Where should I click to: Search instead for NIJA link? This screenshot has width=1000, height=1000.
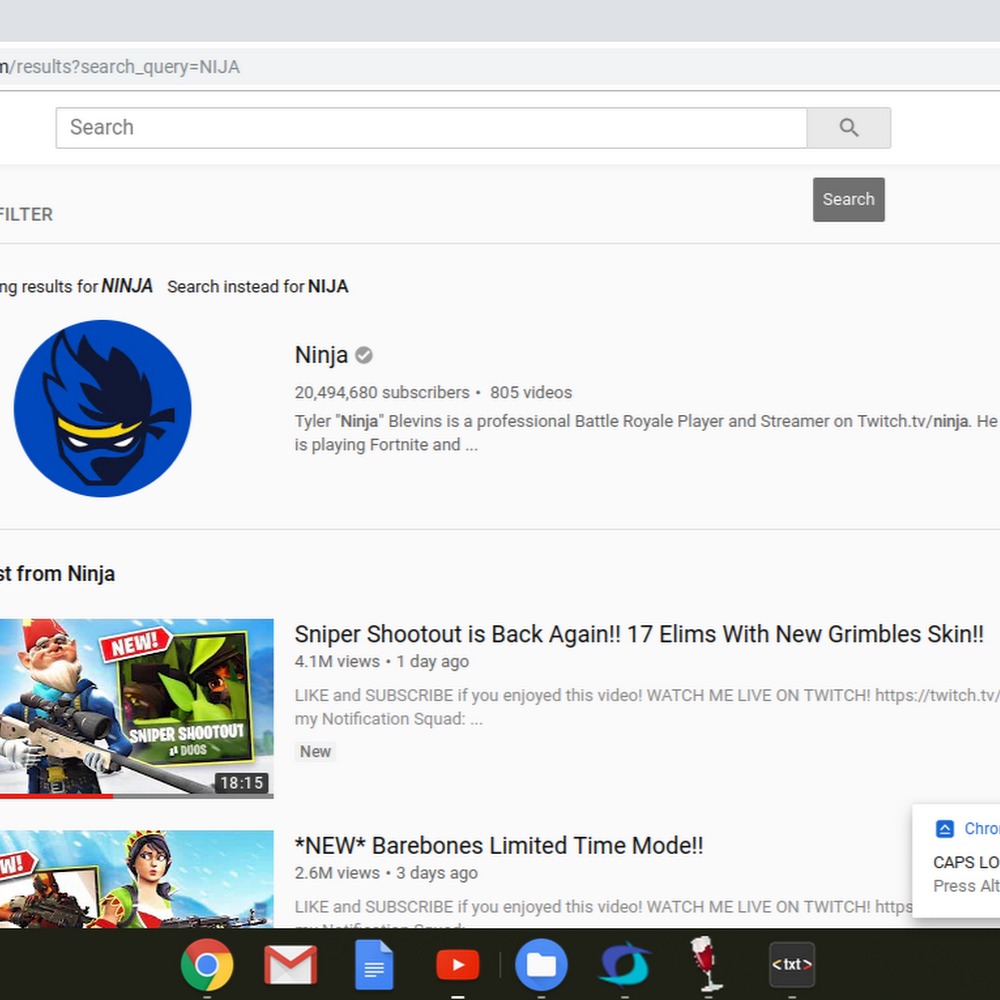pos(258,286)
